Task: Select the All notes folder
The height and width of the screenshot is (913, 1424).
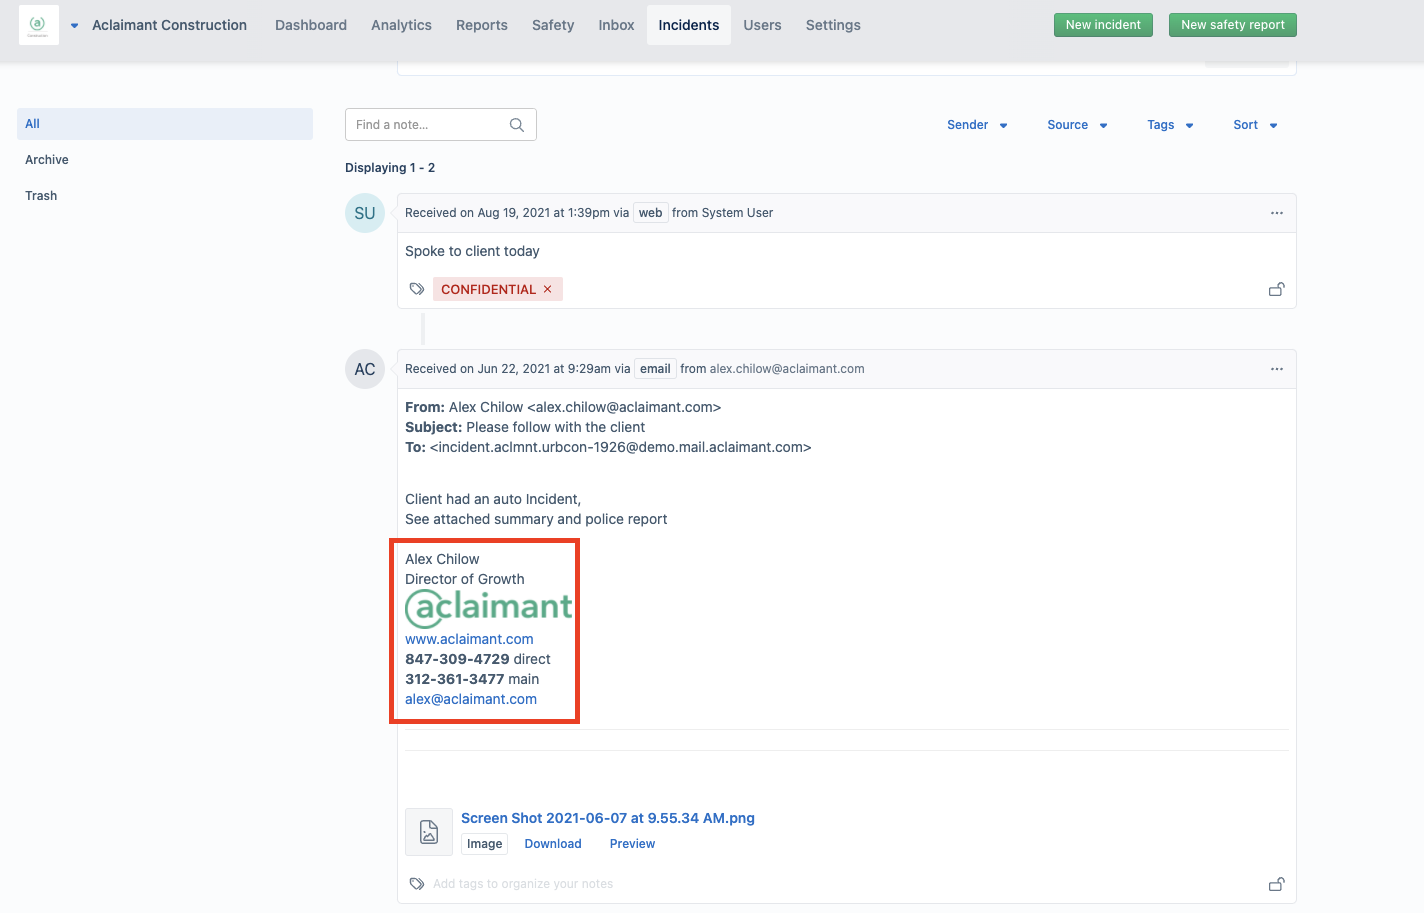Action: (165, 124)
